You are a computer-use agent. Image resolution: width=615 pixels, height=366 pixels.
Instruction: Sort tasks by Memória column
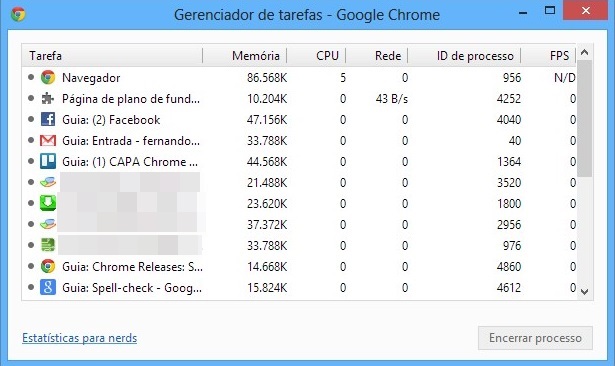(245, 56)
